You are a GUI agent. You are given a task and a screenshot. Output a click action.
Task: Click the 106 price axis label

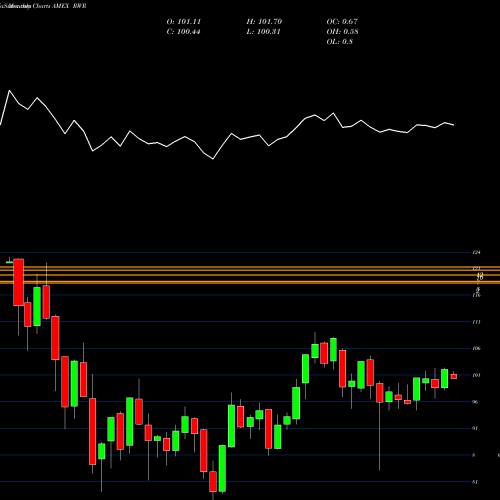[x=477, y=348]
